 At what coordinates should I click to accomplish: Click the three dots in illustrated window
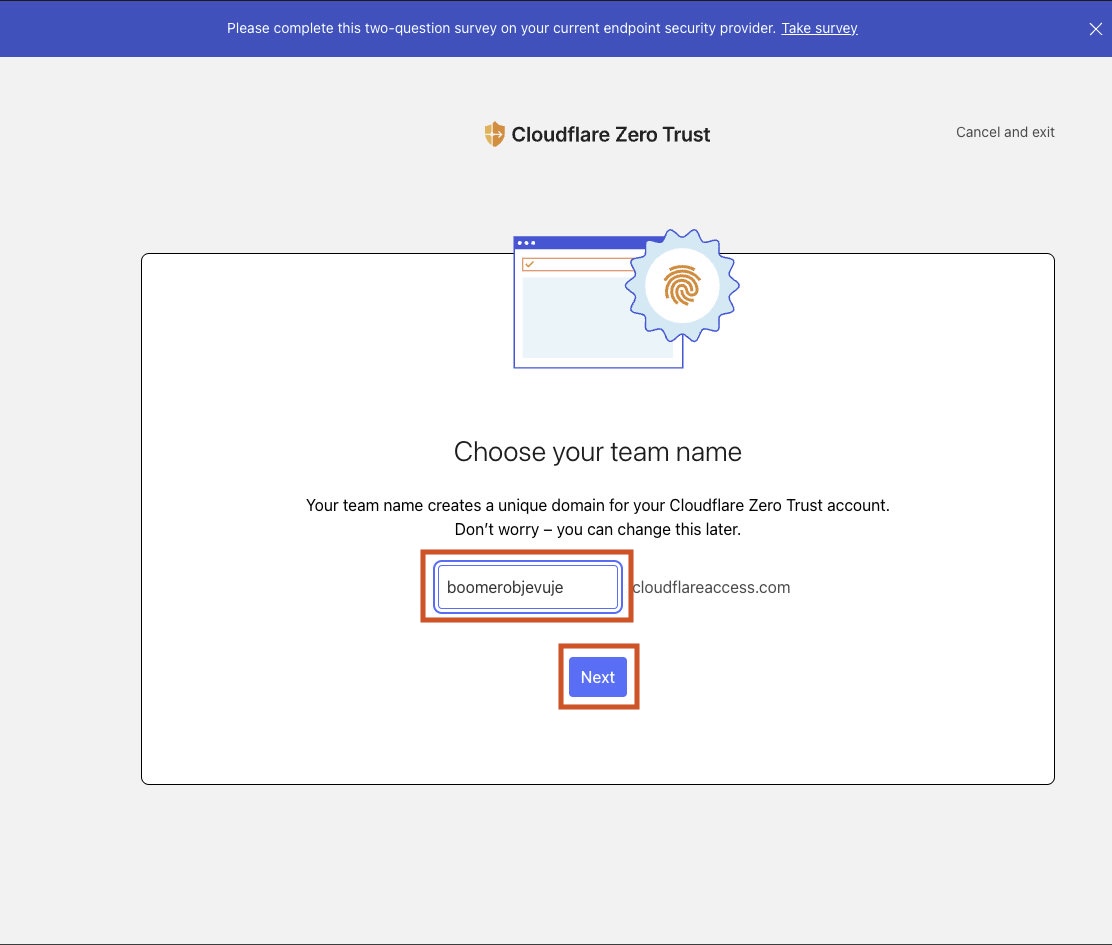526,243
